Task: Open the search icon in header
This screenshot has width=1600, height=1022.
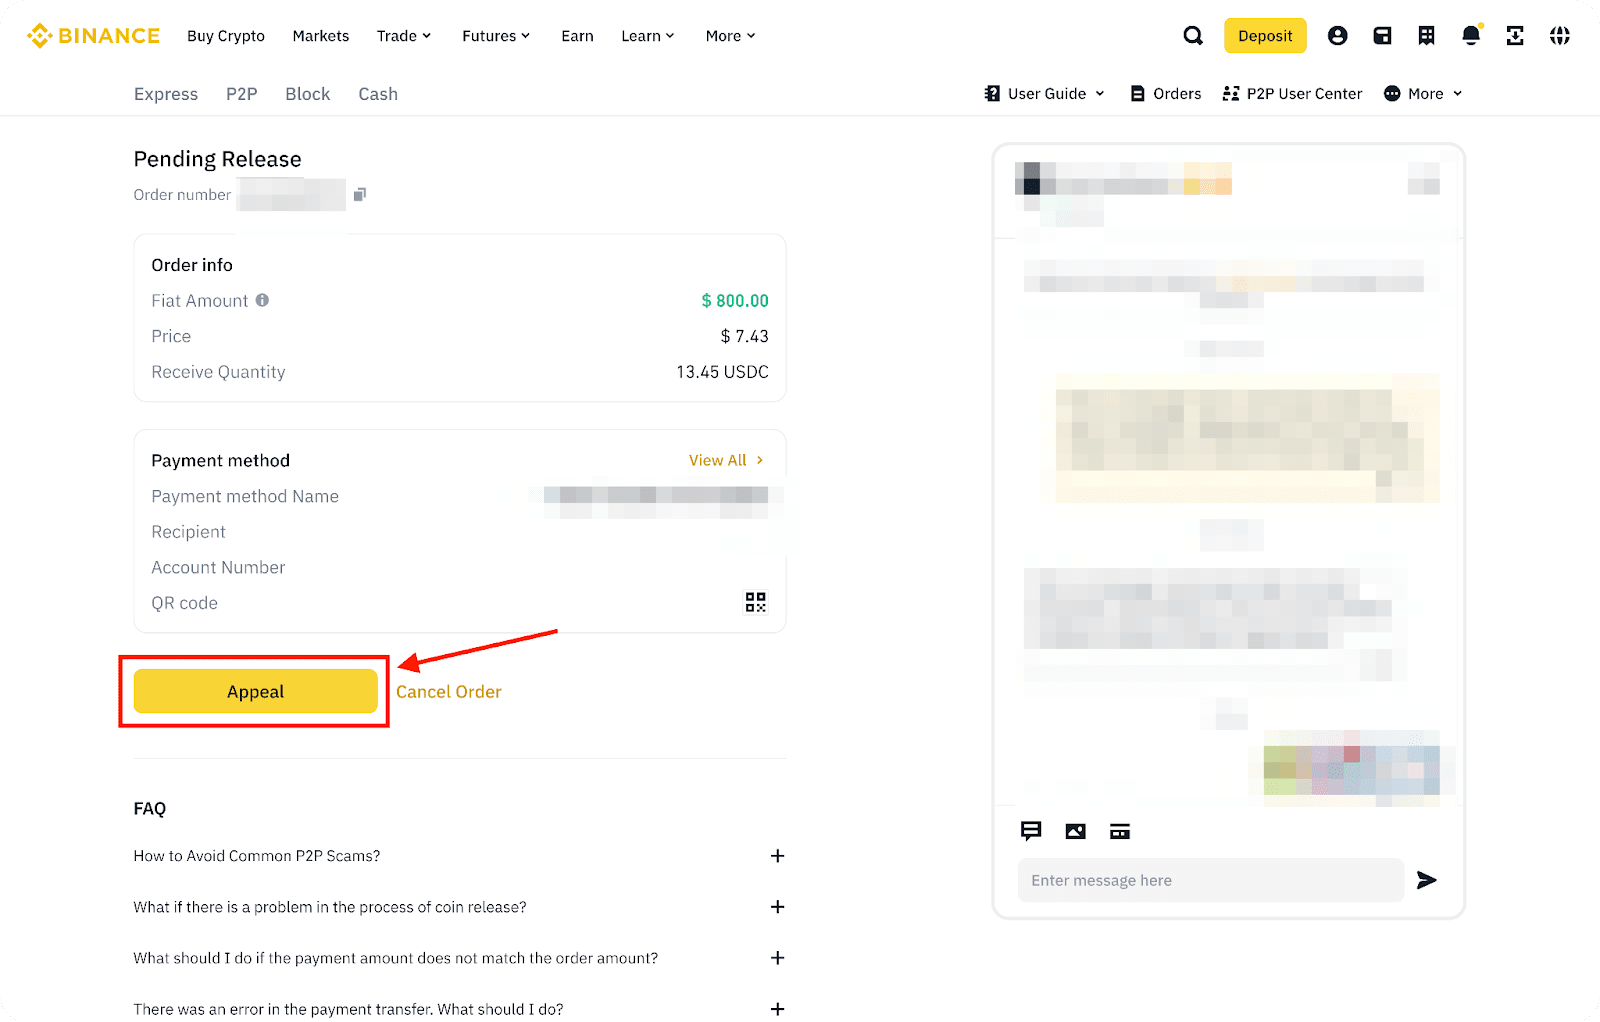Action: click(x=1193, y=36)
